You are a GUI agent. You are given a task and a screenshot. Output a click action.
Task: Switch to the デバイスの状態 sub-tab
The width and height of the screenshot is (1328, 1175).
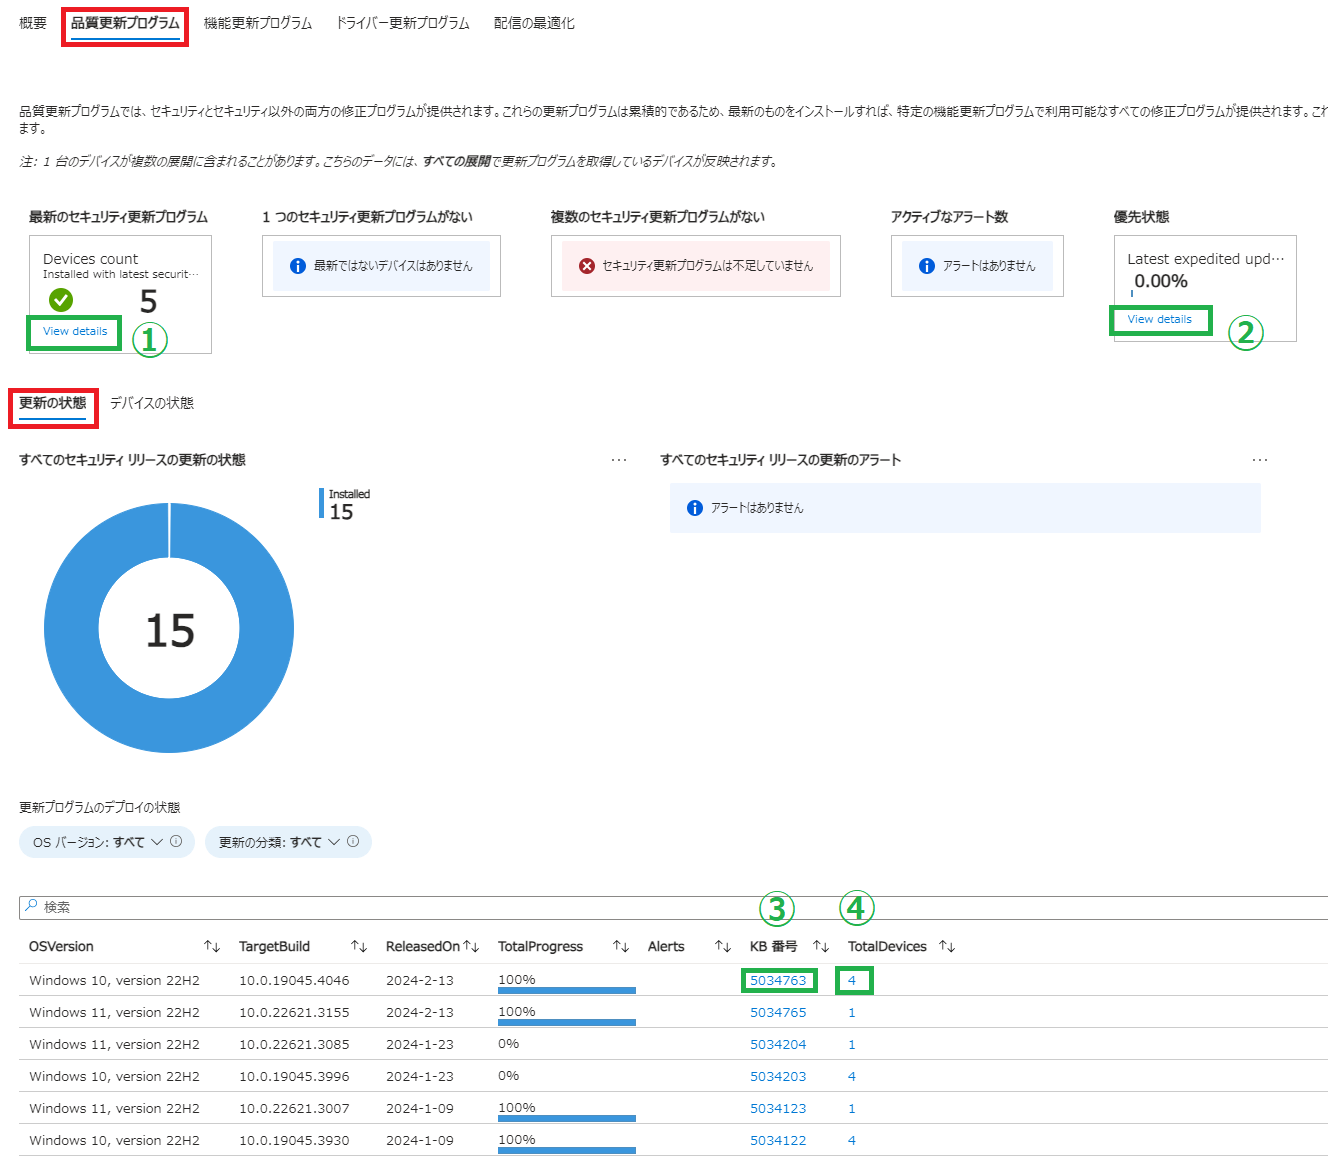point(152,403)
